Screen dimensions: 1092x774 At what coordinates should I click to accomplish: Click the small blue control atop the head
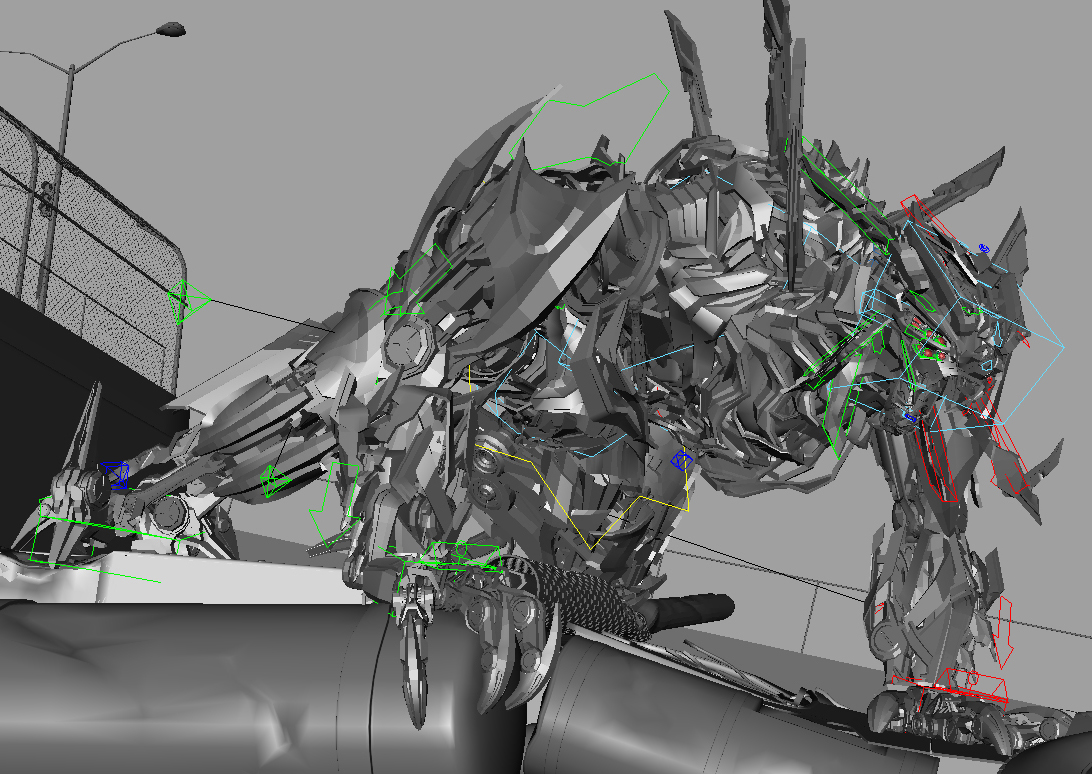pyautogui.click(x=984, y=247)
